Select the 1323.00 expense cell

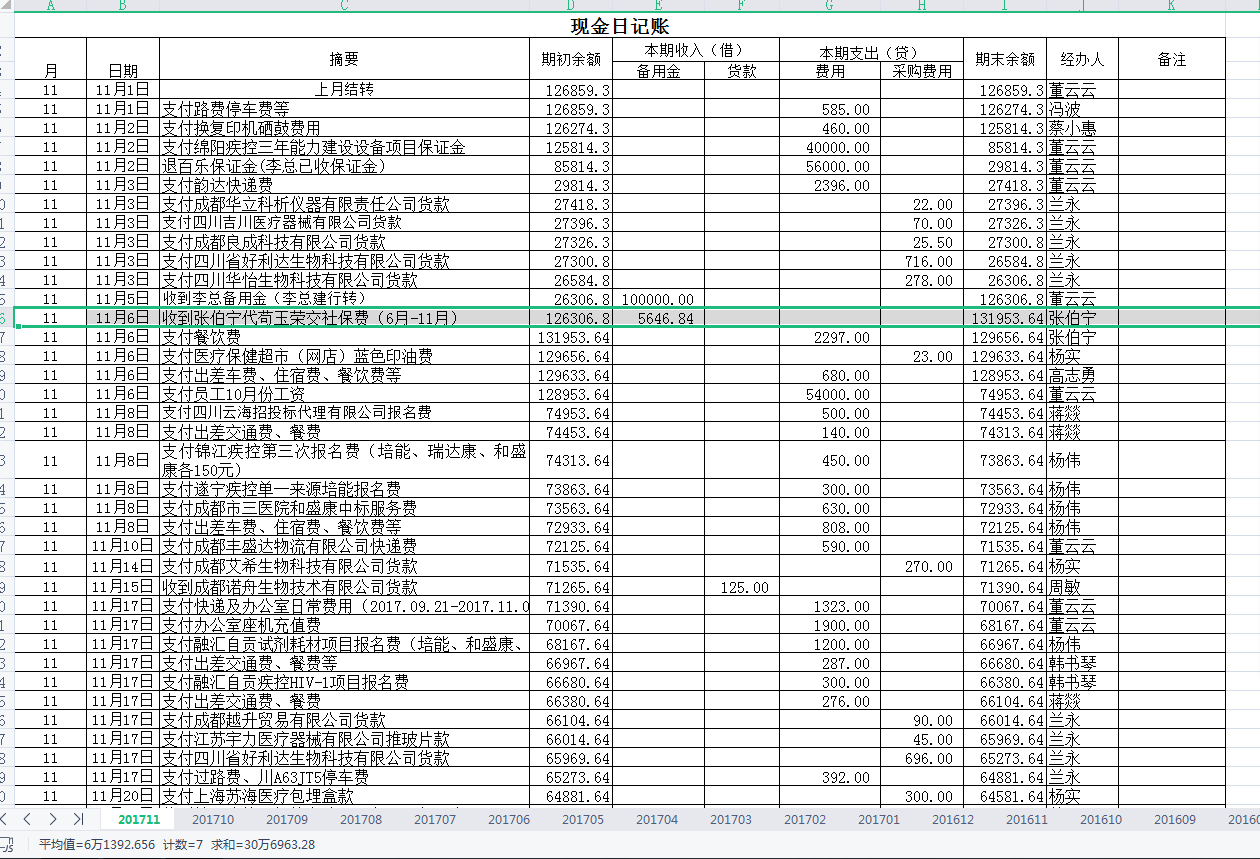click(830, 606)
